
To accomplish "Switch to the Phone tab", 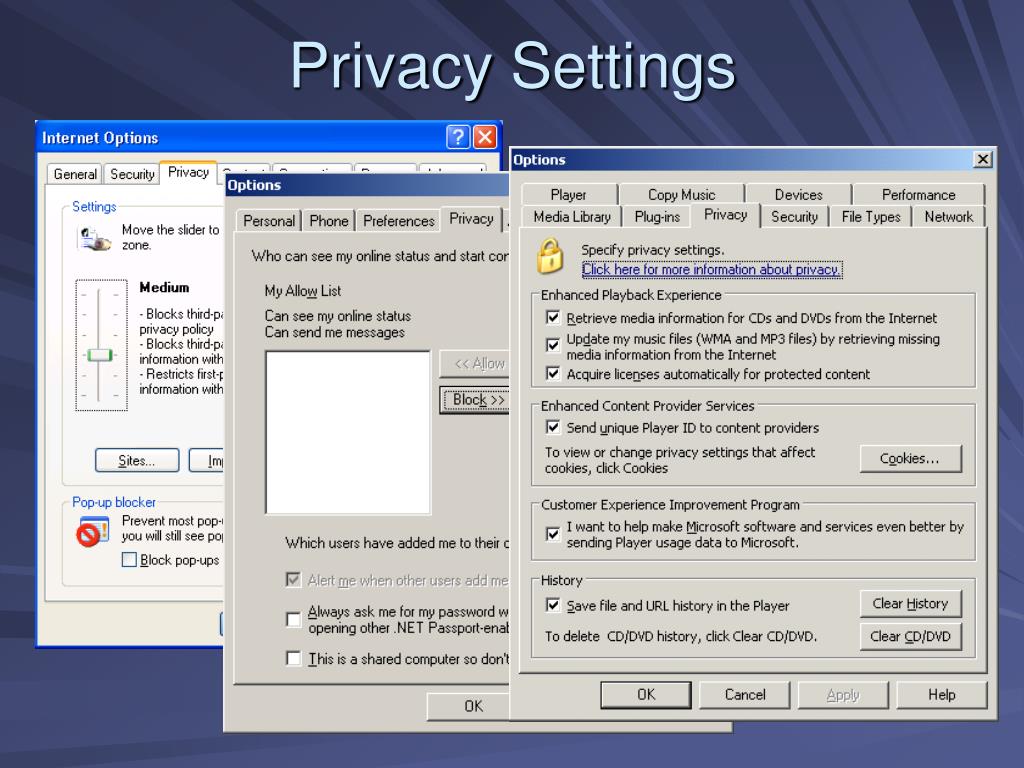I will (328, 221).
